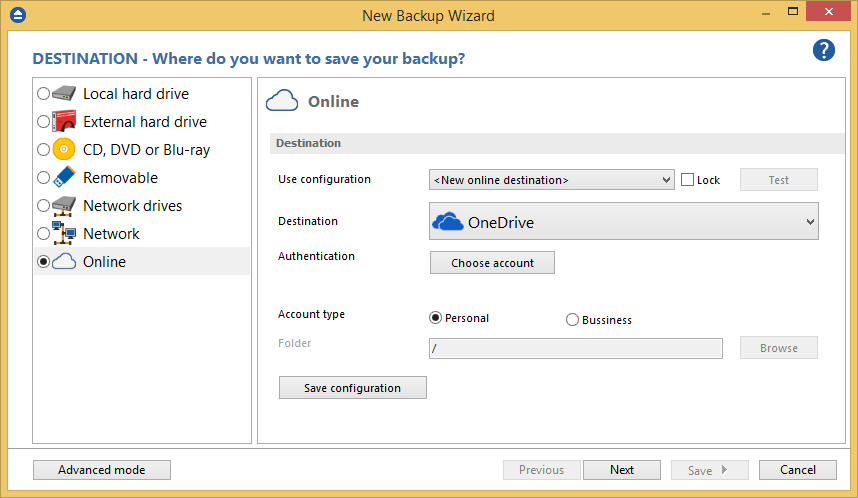The height and width of the screenshot is (498, 858).
Task: Click in the Folder path field
Action: (576, 348)
